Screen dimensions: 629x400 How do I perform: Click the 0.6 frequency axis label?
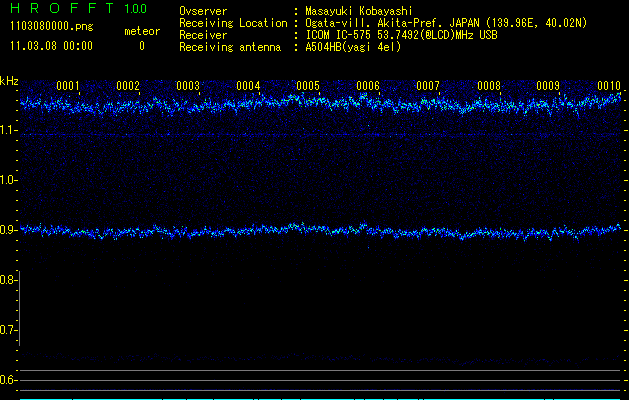[9, 380]
